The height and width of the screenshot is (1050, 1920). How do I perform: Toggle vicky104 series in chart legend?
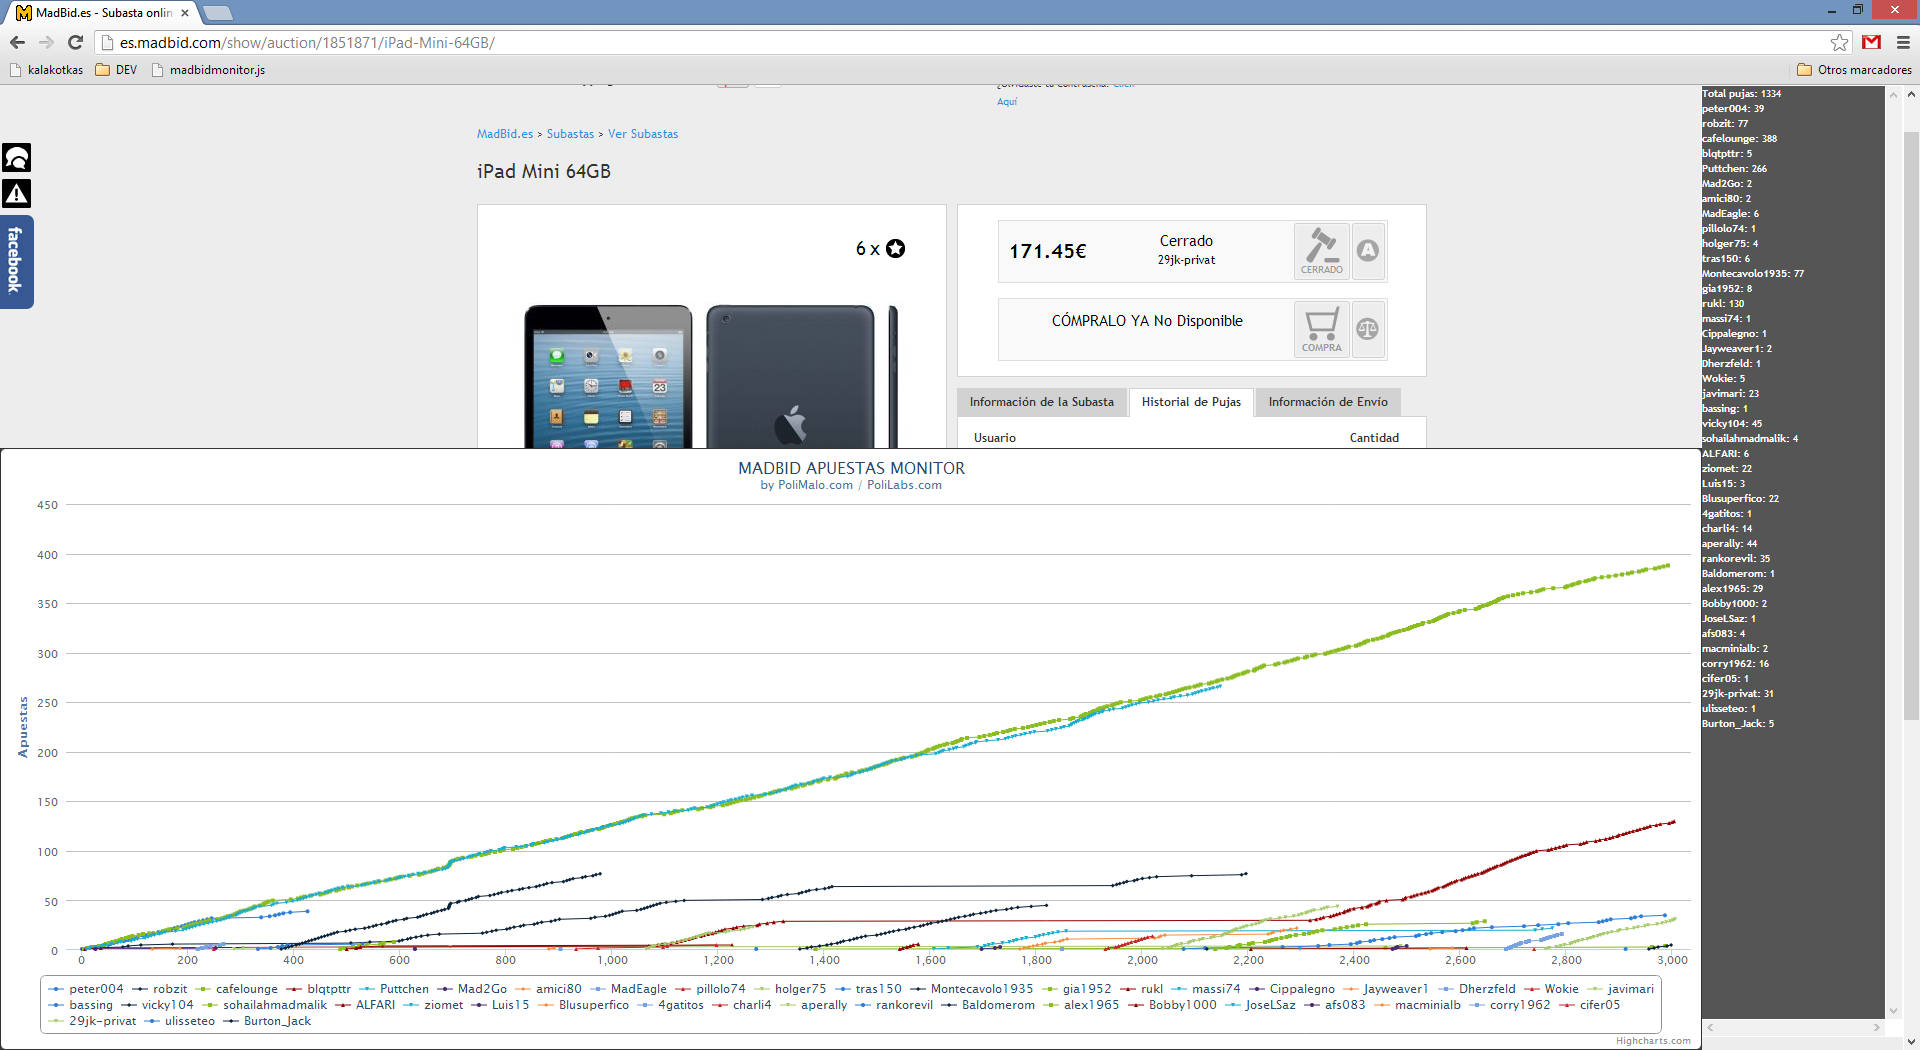point(158,1005)
